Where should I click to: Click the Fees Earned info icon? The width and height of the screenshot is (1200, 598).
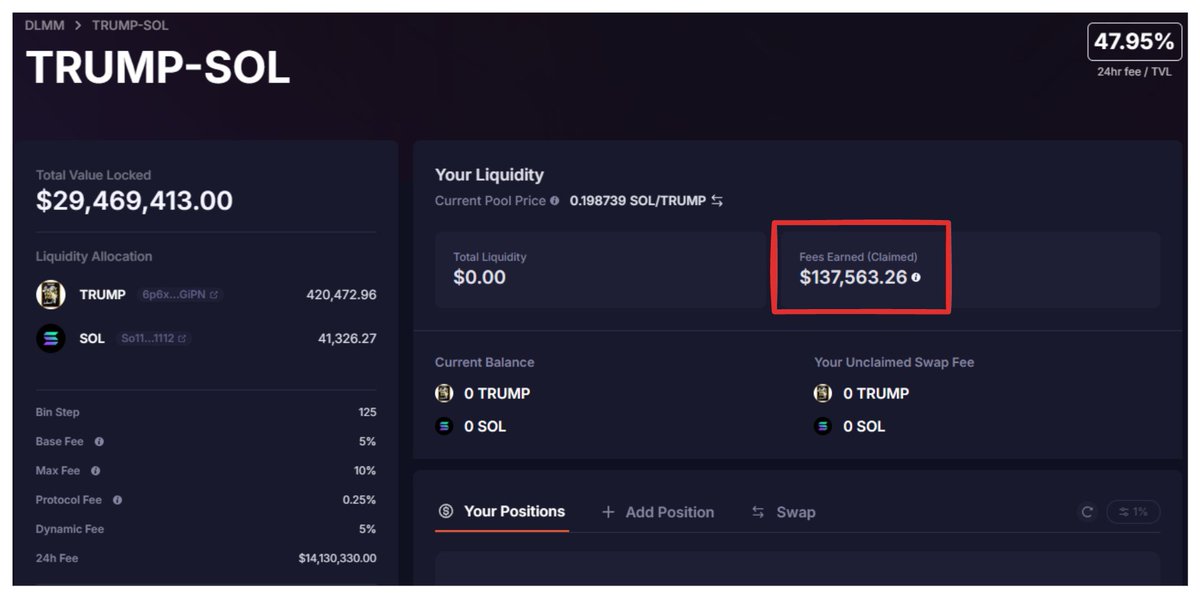[x=916, y=277]
